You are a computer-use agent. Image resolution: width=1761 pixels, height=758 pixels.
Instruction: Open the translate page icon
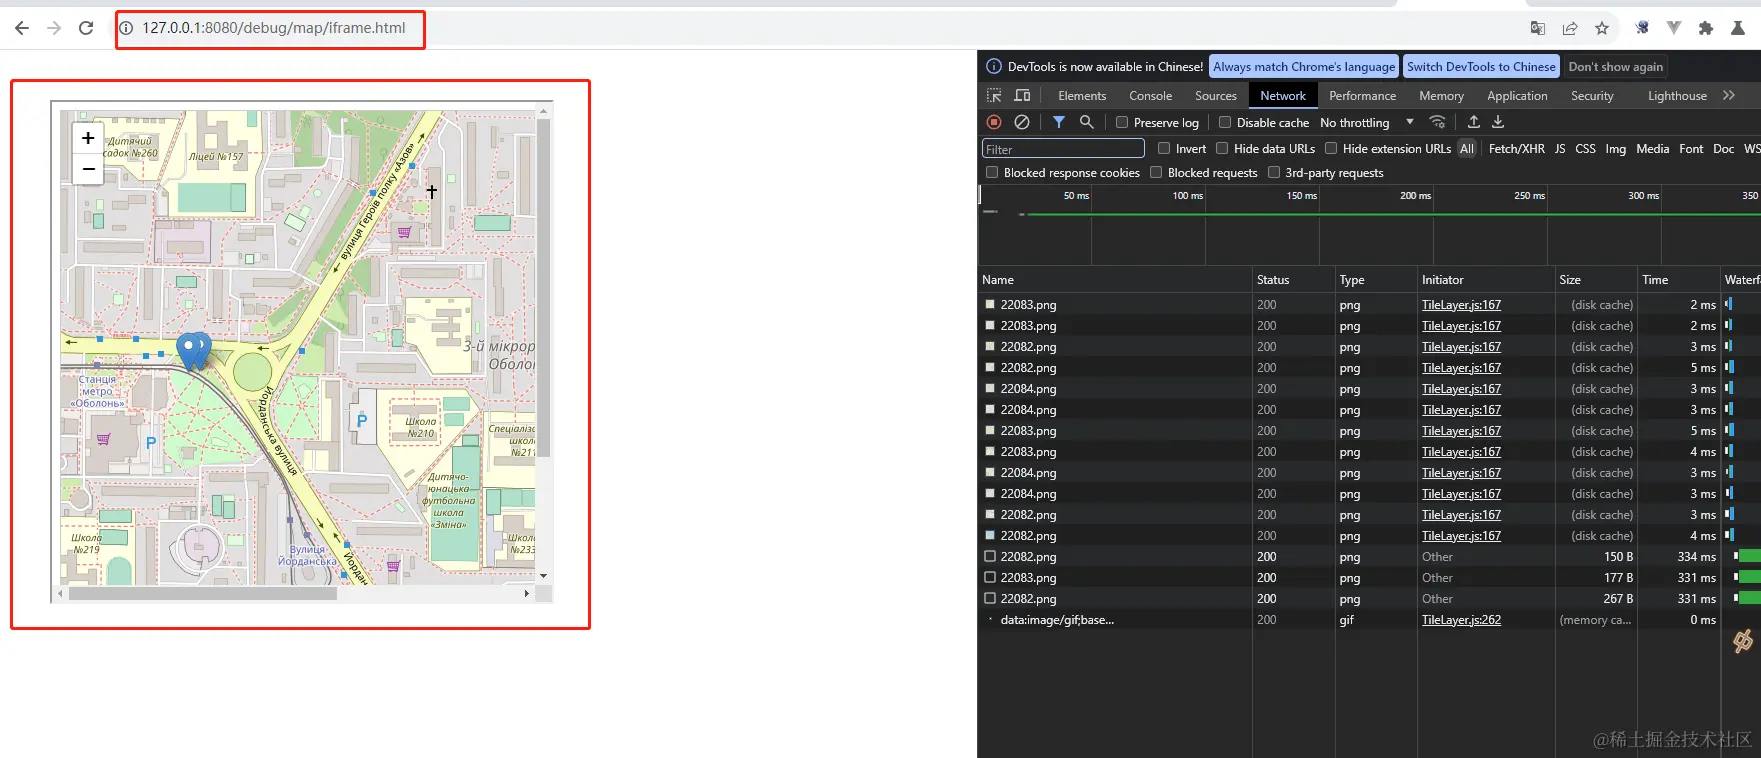(x=1538, y=28)
